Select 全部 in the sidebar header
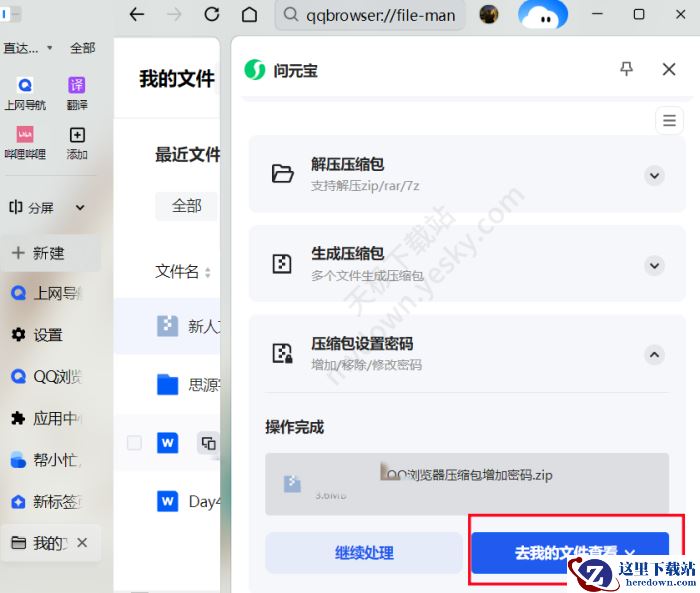The width and height of the screenshot is (700, 593). pos(83,48)
